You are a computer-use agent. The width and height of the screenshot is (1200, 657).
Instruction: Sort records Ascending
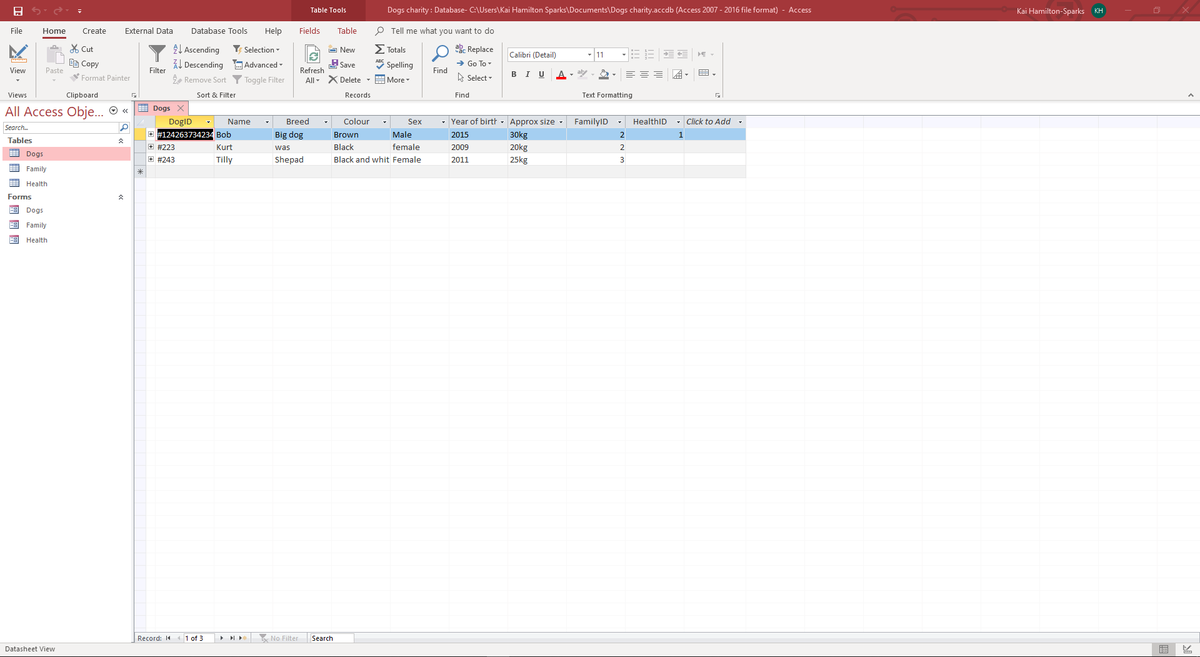point(197,50)
